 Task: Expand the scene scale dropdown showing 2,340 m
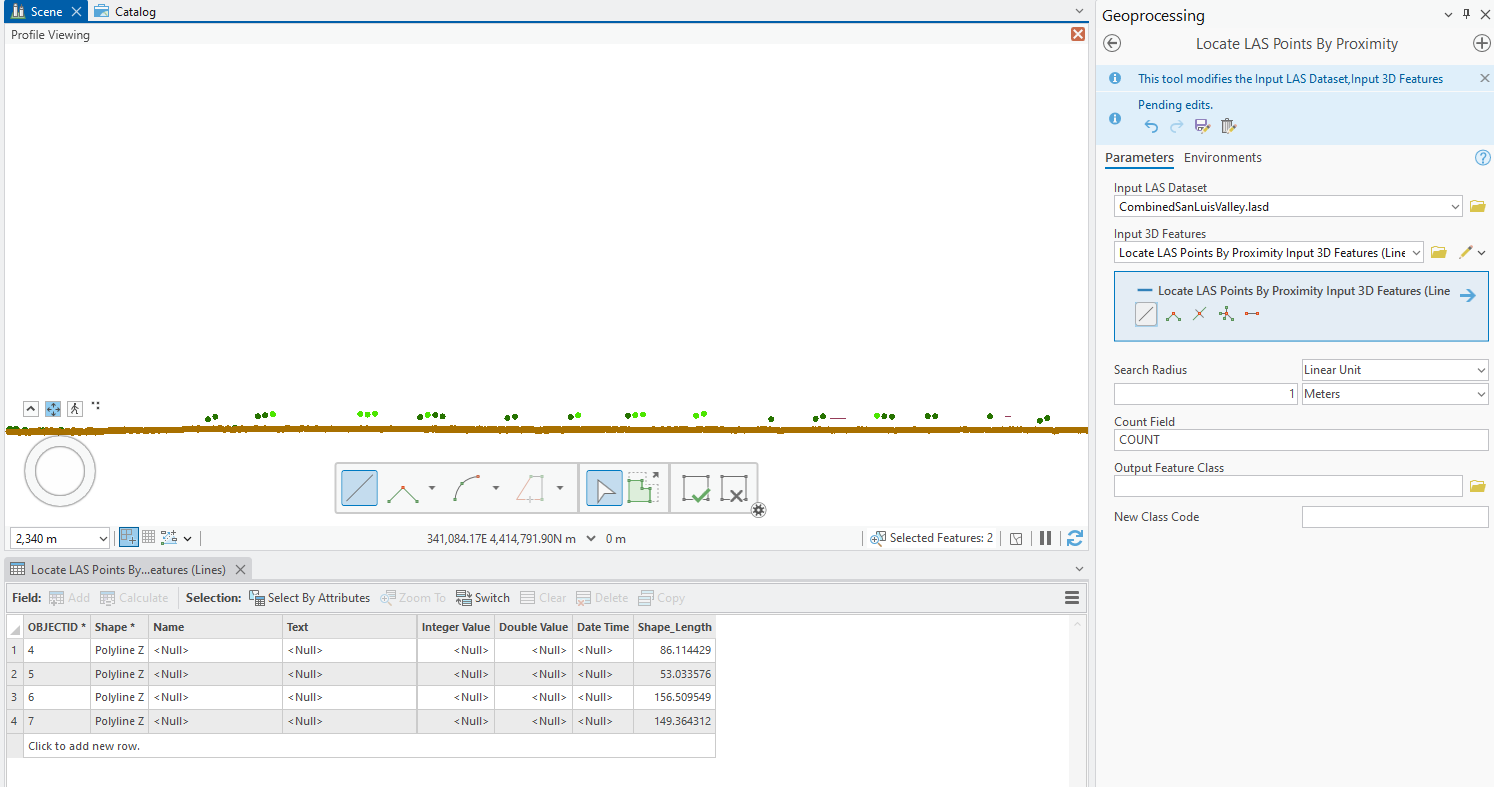(x=103, y=539)
